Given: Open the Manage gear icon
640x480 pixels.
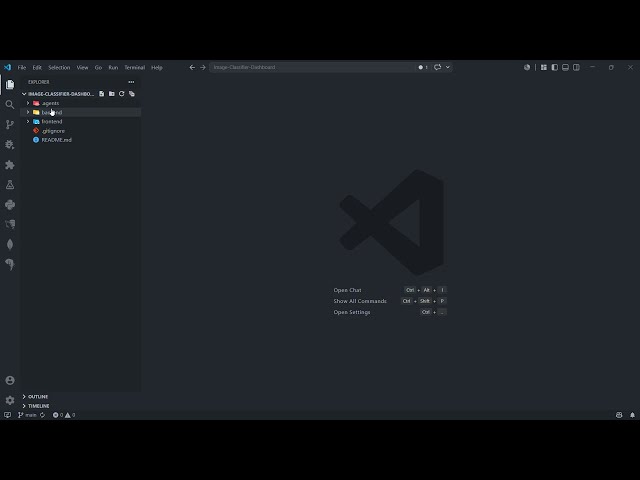Looking at the screenshot, I should coord(10,400).
